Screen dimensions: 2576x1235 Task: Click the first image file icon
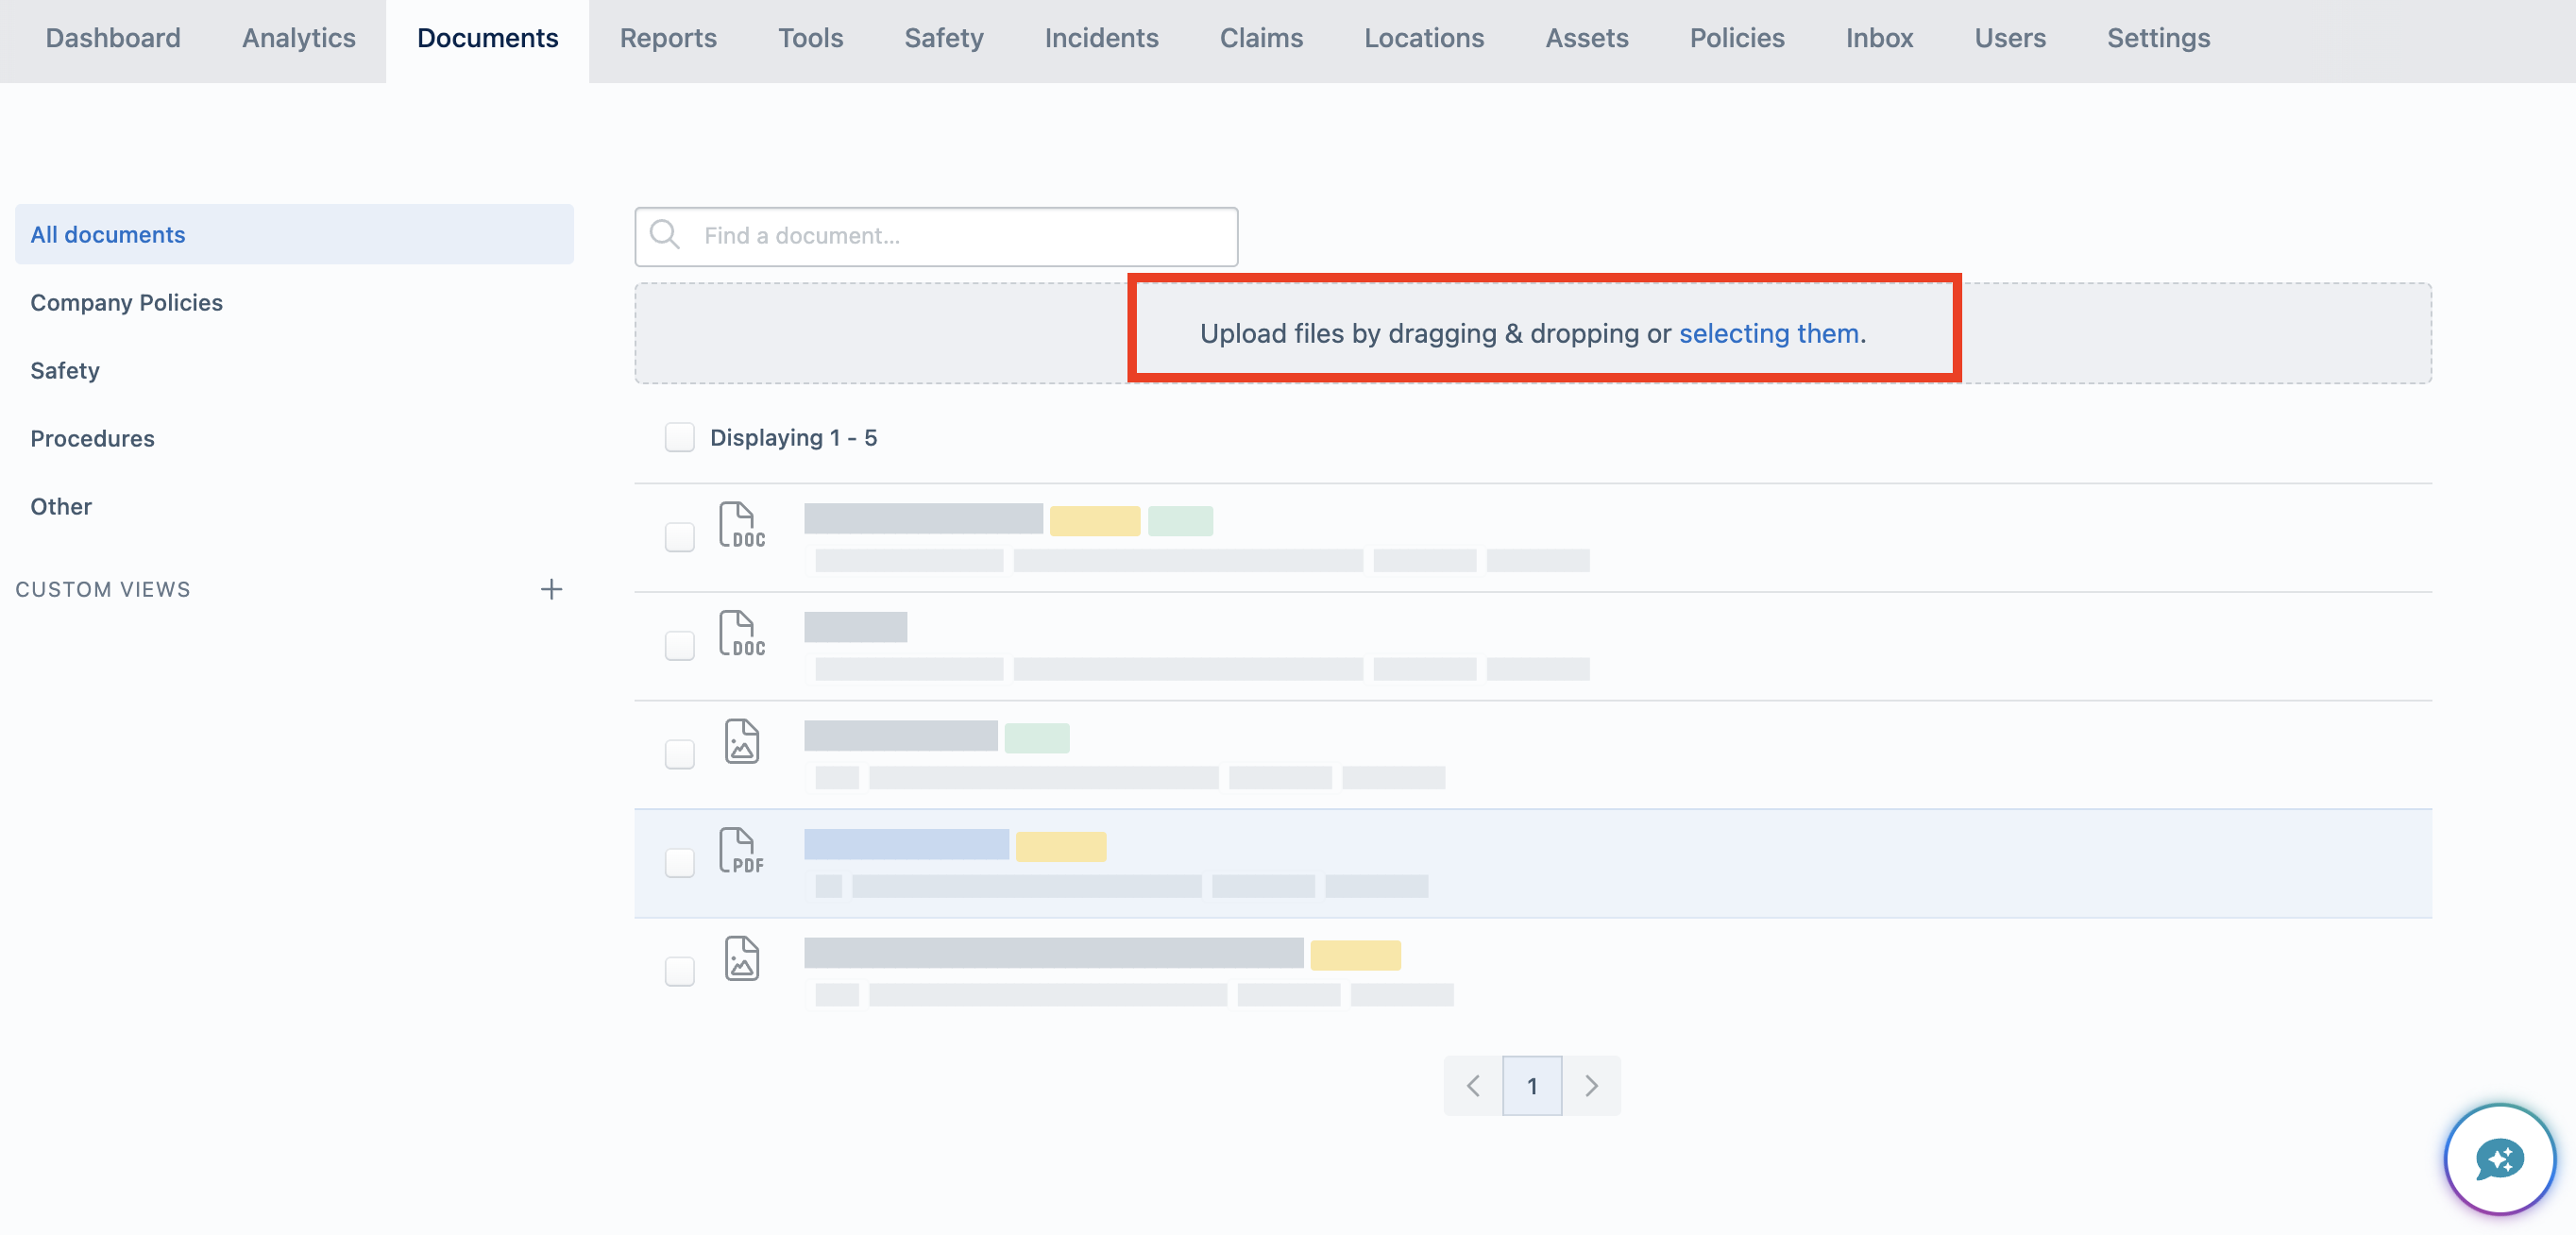coord(741,741)
